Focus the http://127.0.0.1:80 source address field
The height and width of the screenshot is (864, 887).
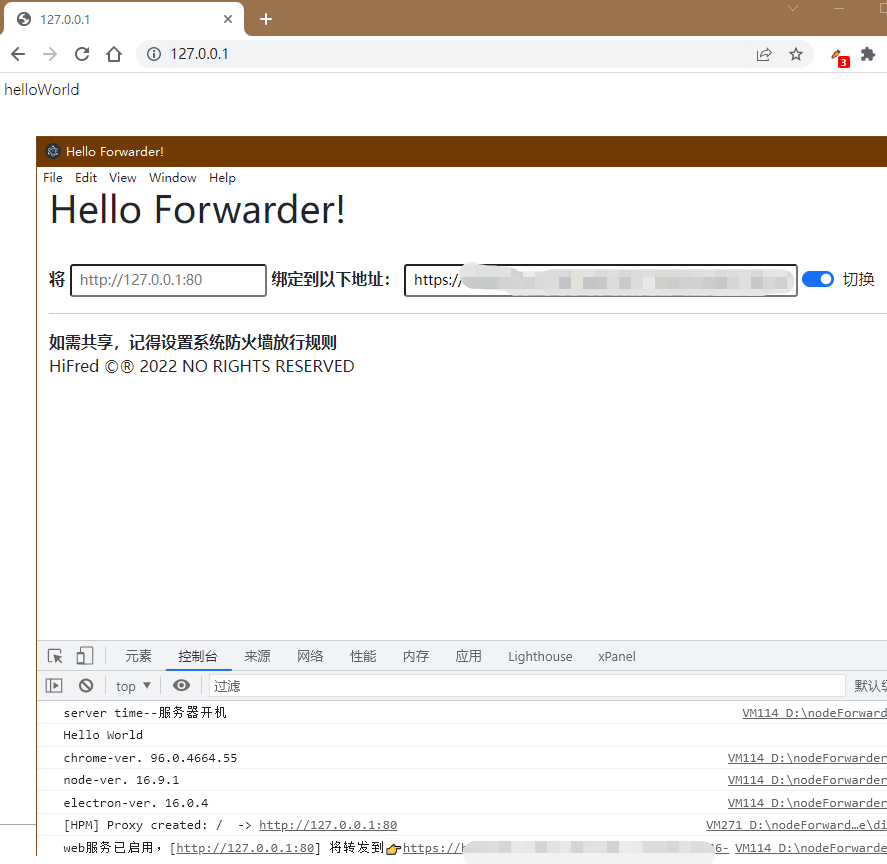click(168, 280)
